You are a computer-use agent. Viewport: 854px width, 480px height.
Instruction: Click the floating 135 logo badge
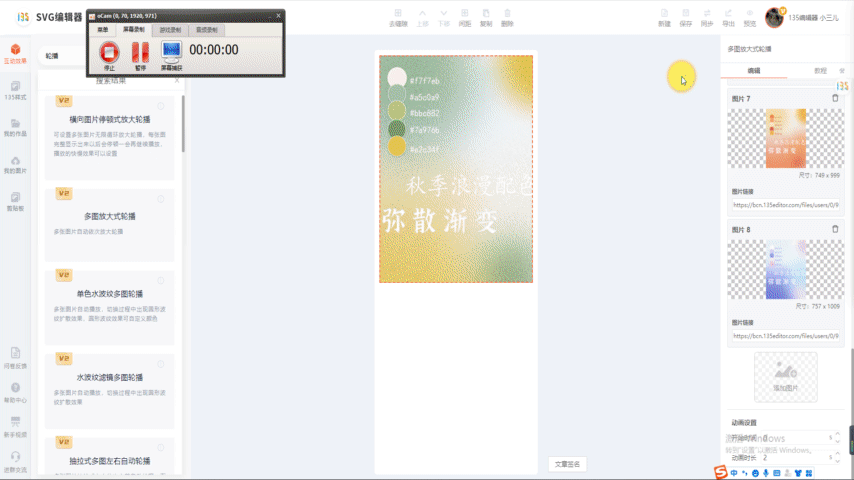842,86
